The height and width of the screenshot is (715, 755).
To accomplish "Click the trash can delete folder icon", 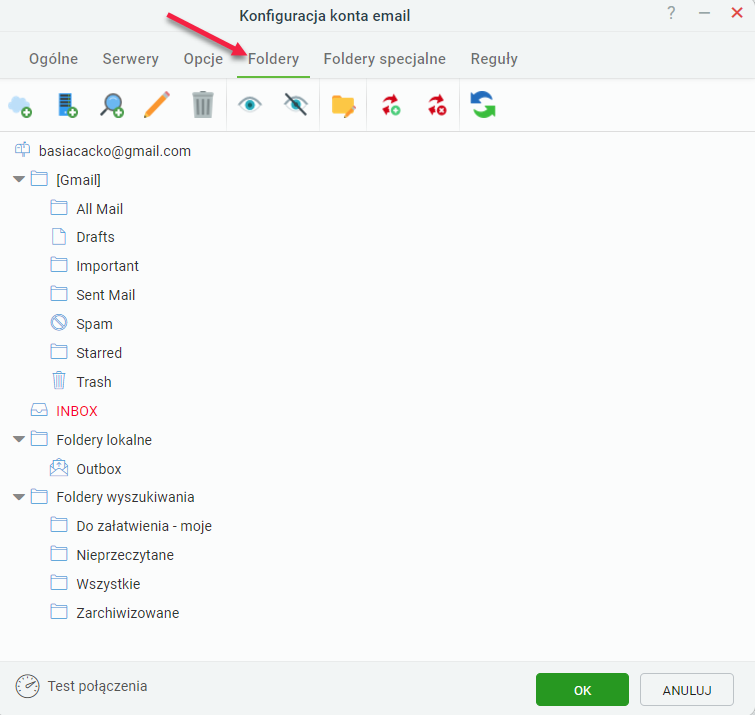I will point(203,104).
